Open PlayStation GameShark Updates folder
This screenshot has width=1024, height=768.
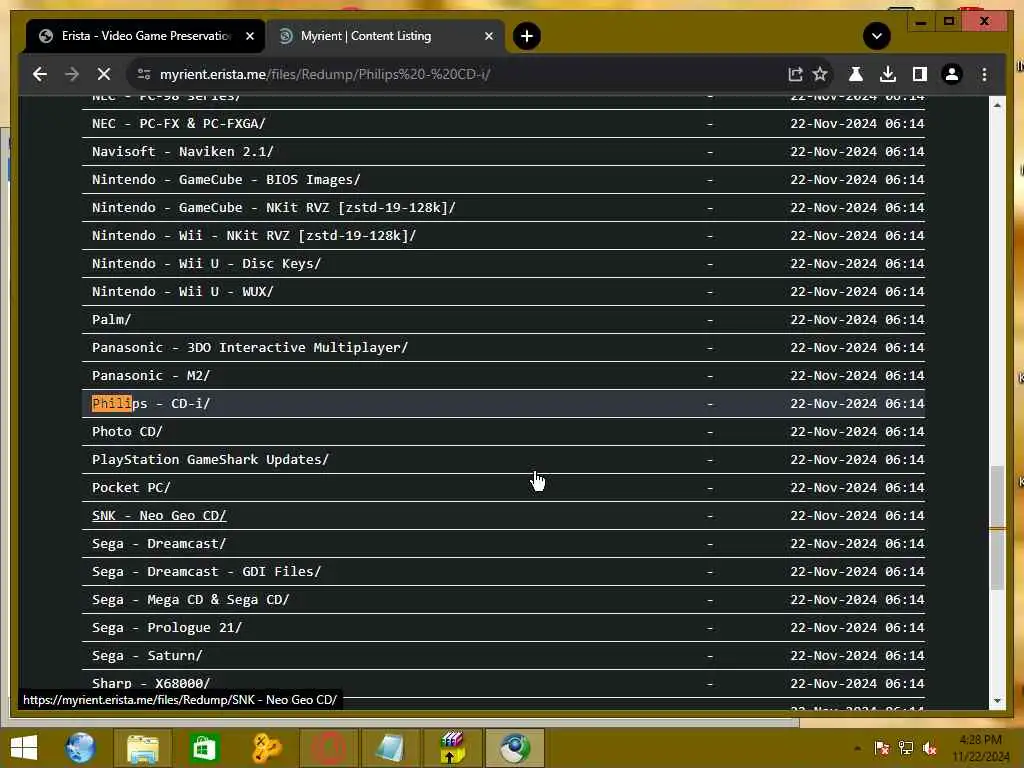click(x=210, y=460)
